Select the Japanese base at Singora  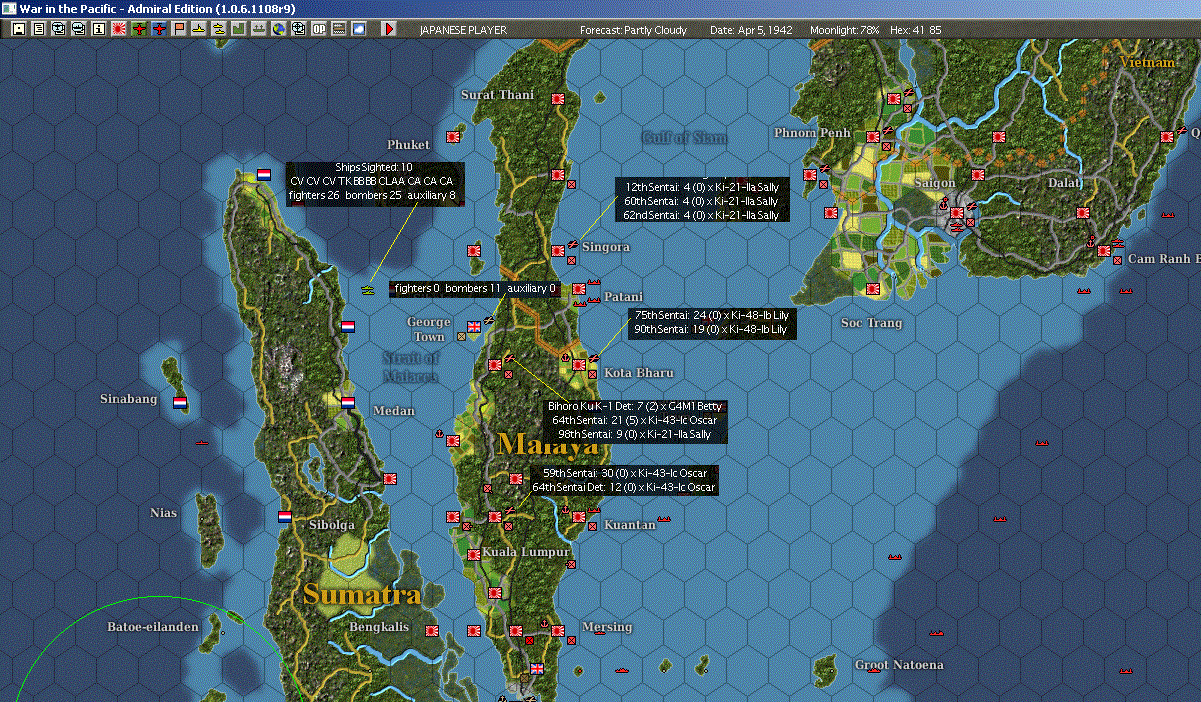point(557,250)
